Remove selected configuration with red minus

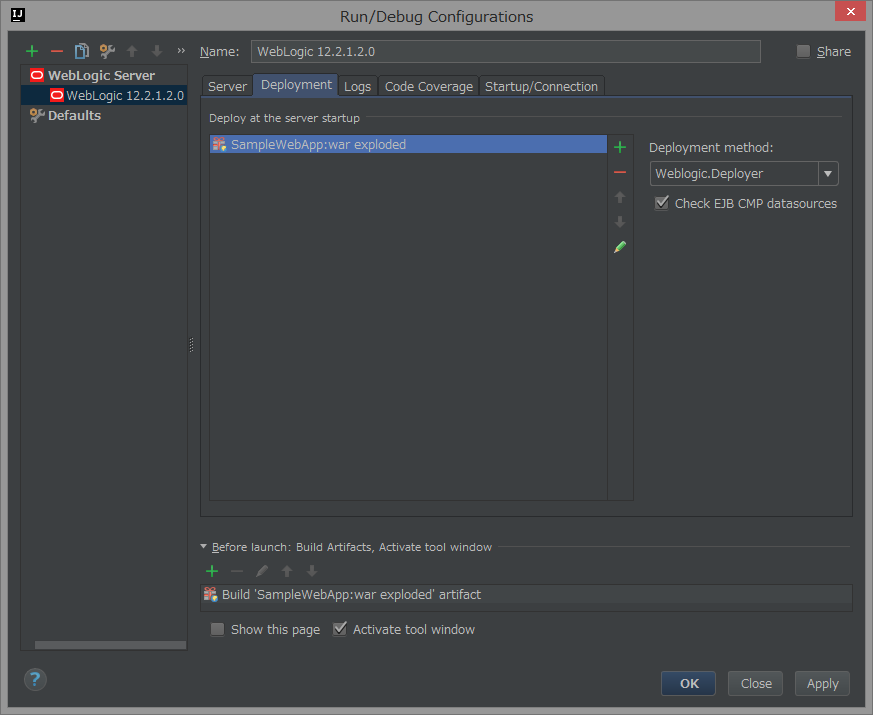(57, 51)
